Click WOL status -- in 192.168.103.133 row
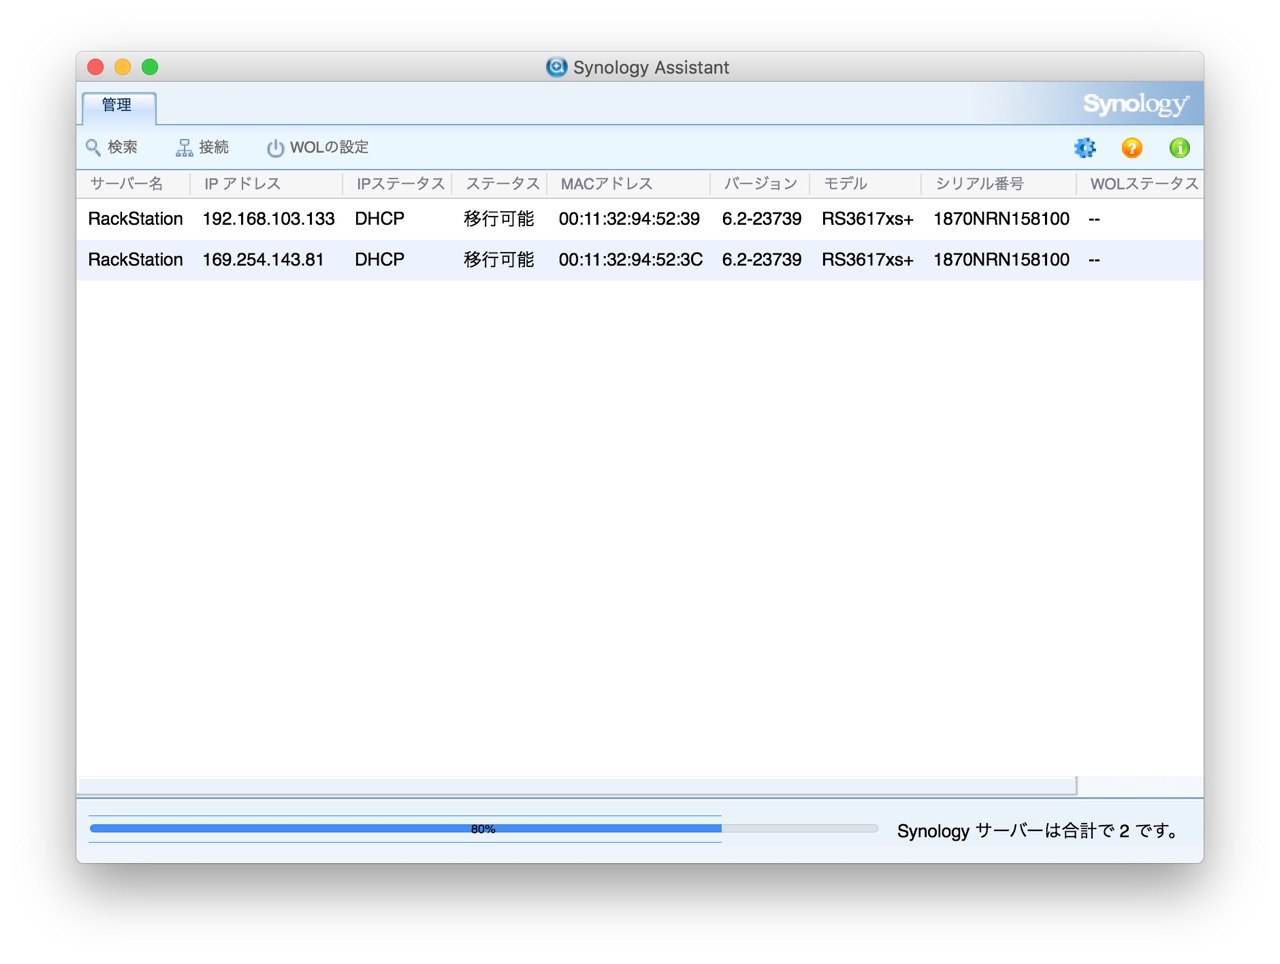The height and width of the screenshot is (964, 1280). [x=1094, y=219]
